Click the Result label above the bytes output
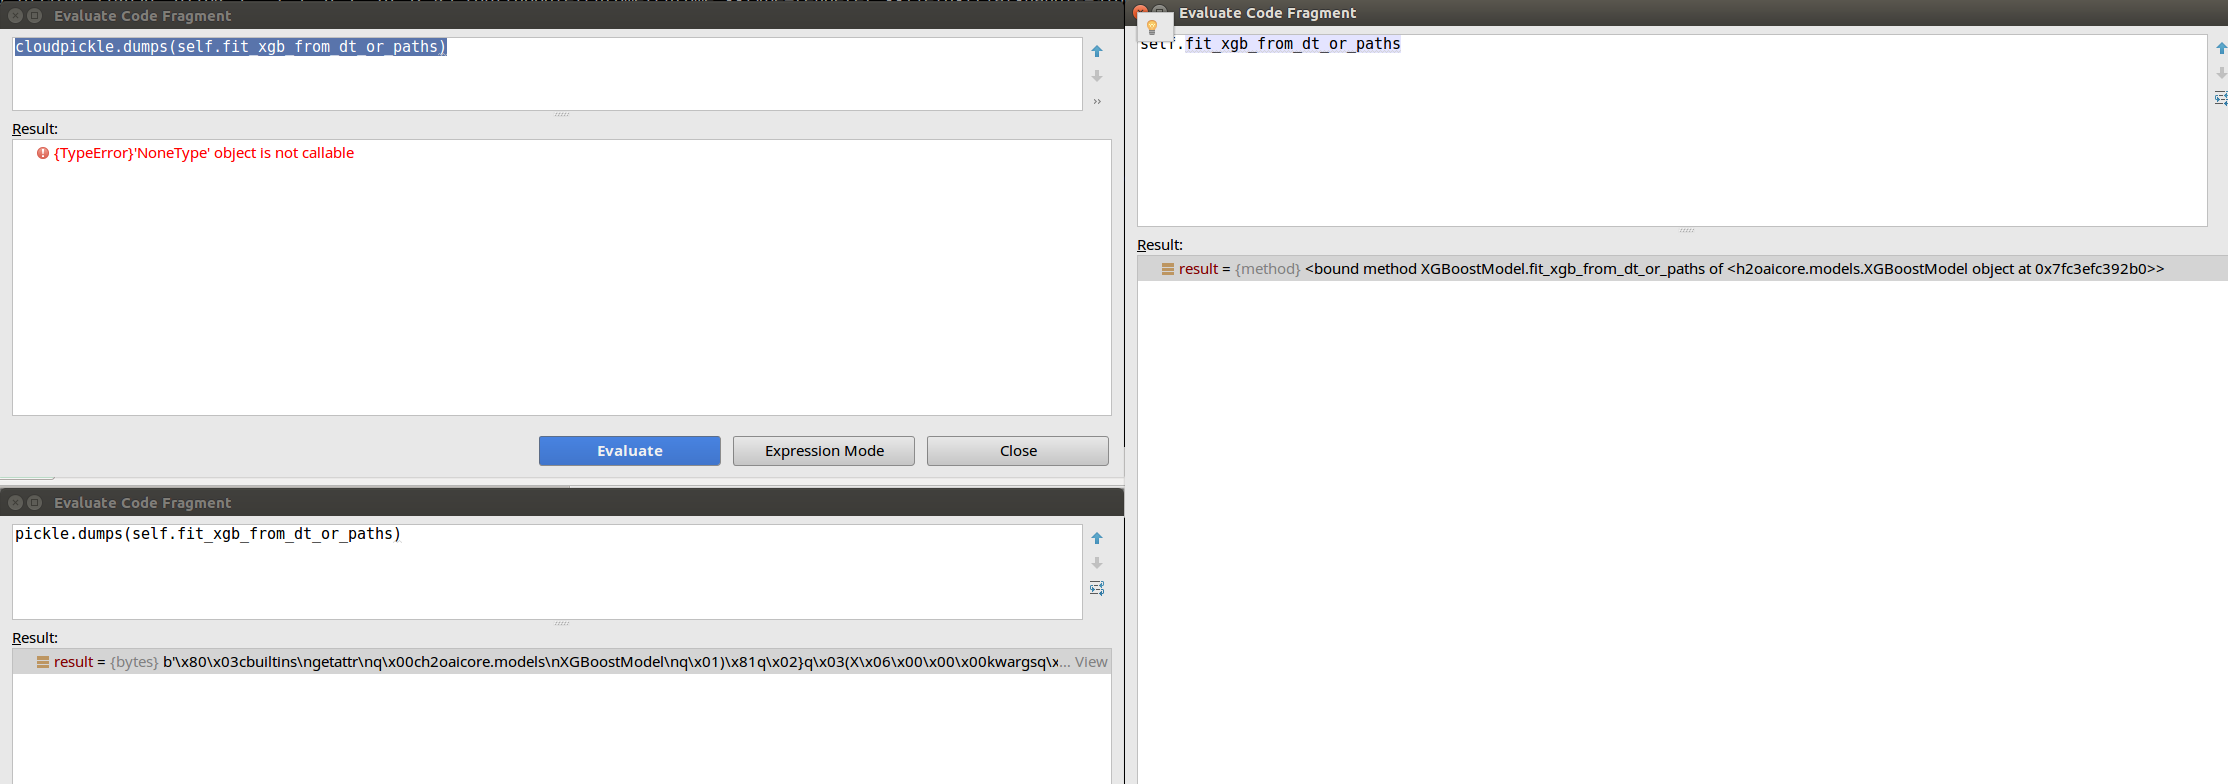This screenshot has height=784, width=2228. 35,638
